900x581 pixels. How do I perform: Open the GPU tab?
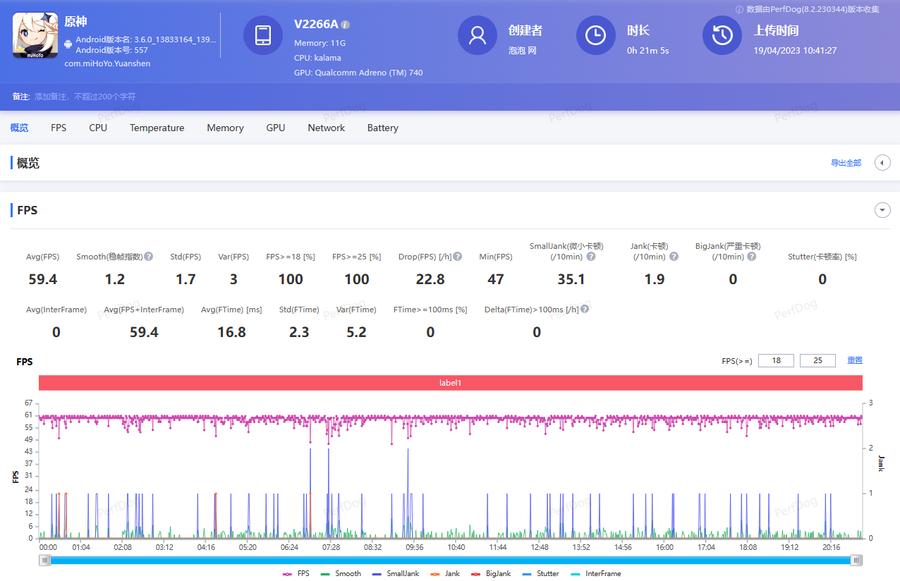pyautogui.click(x=275, y=128)
